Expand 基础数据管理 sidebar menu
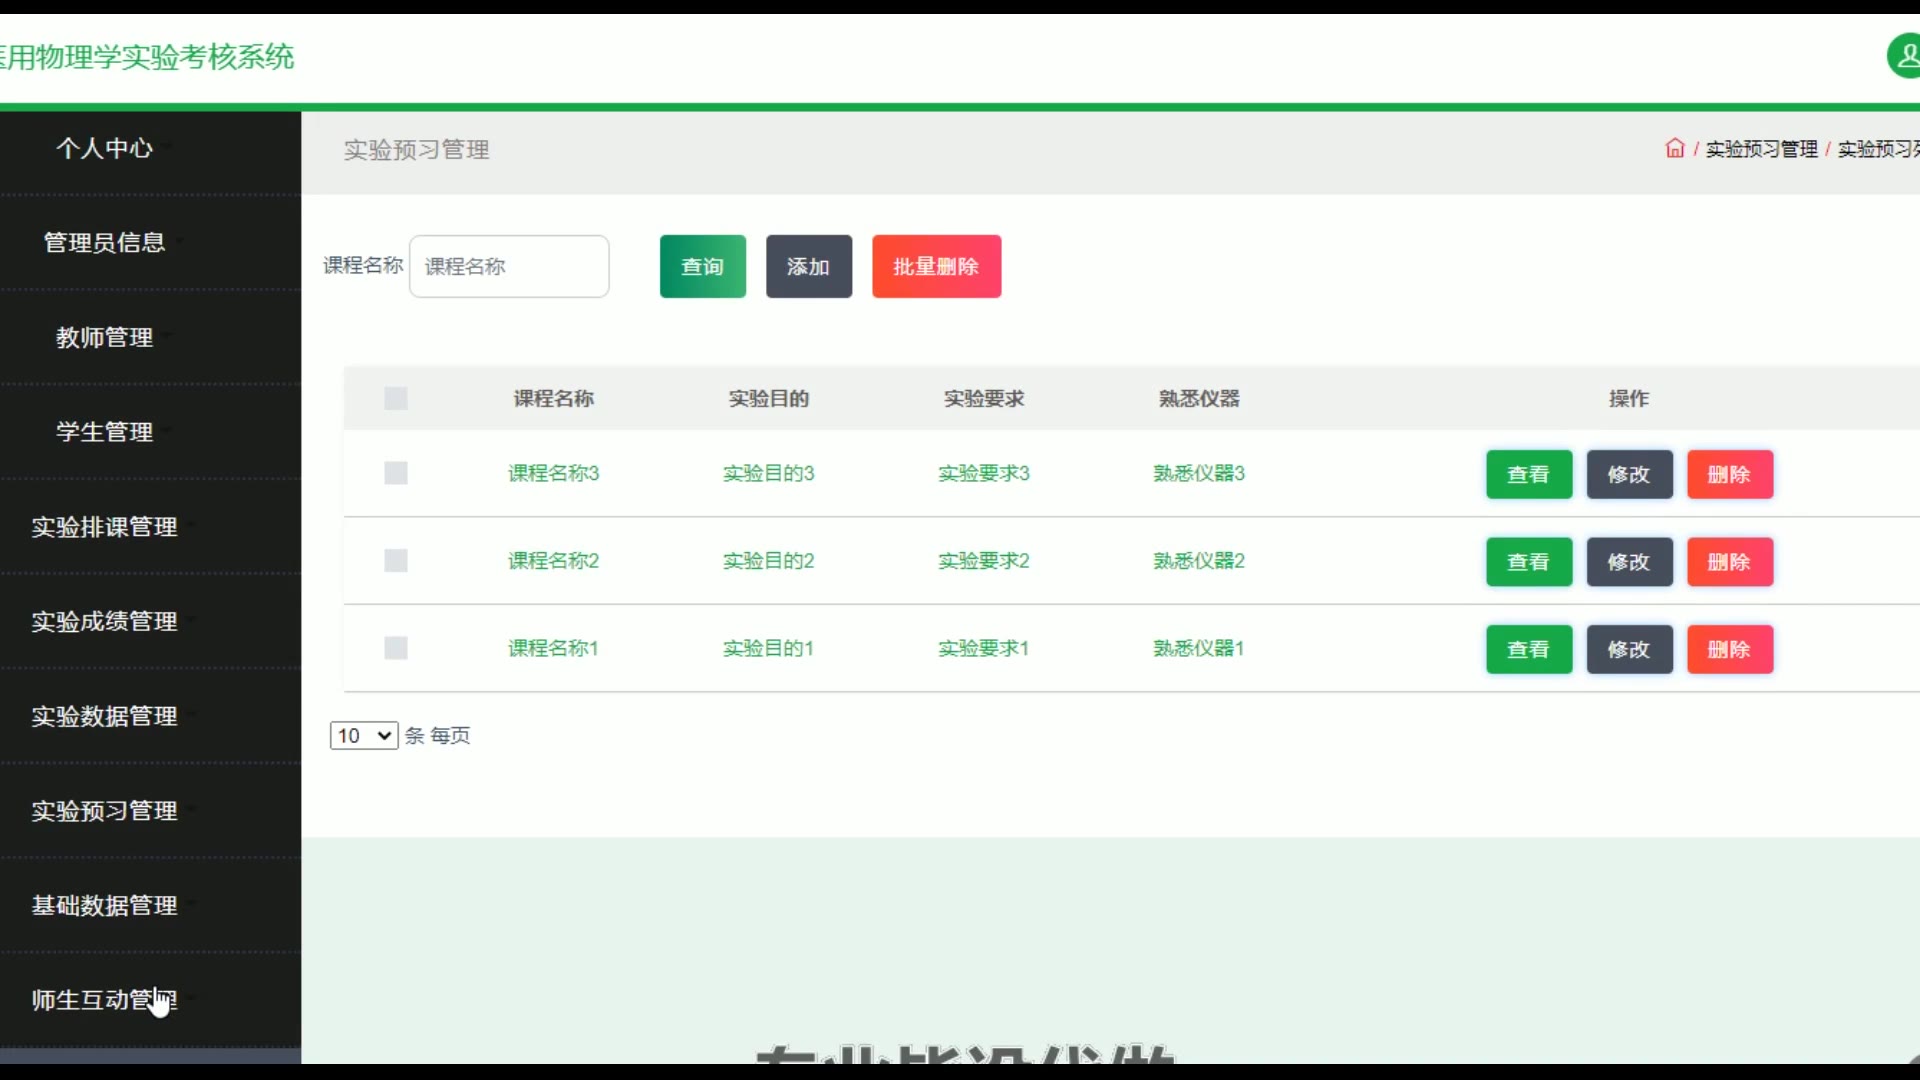 [104, 906]
